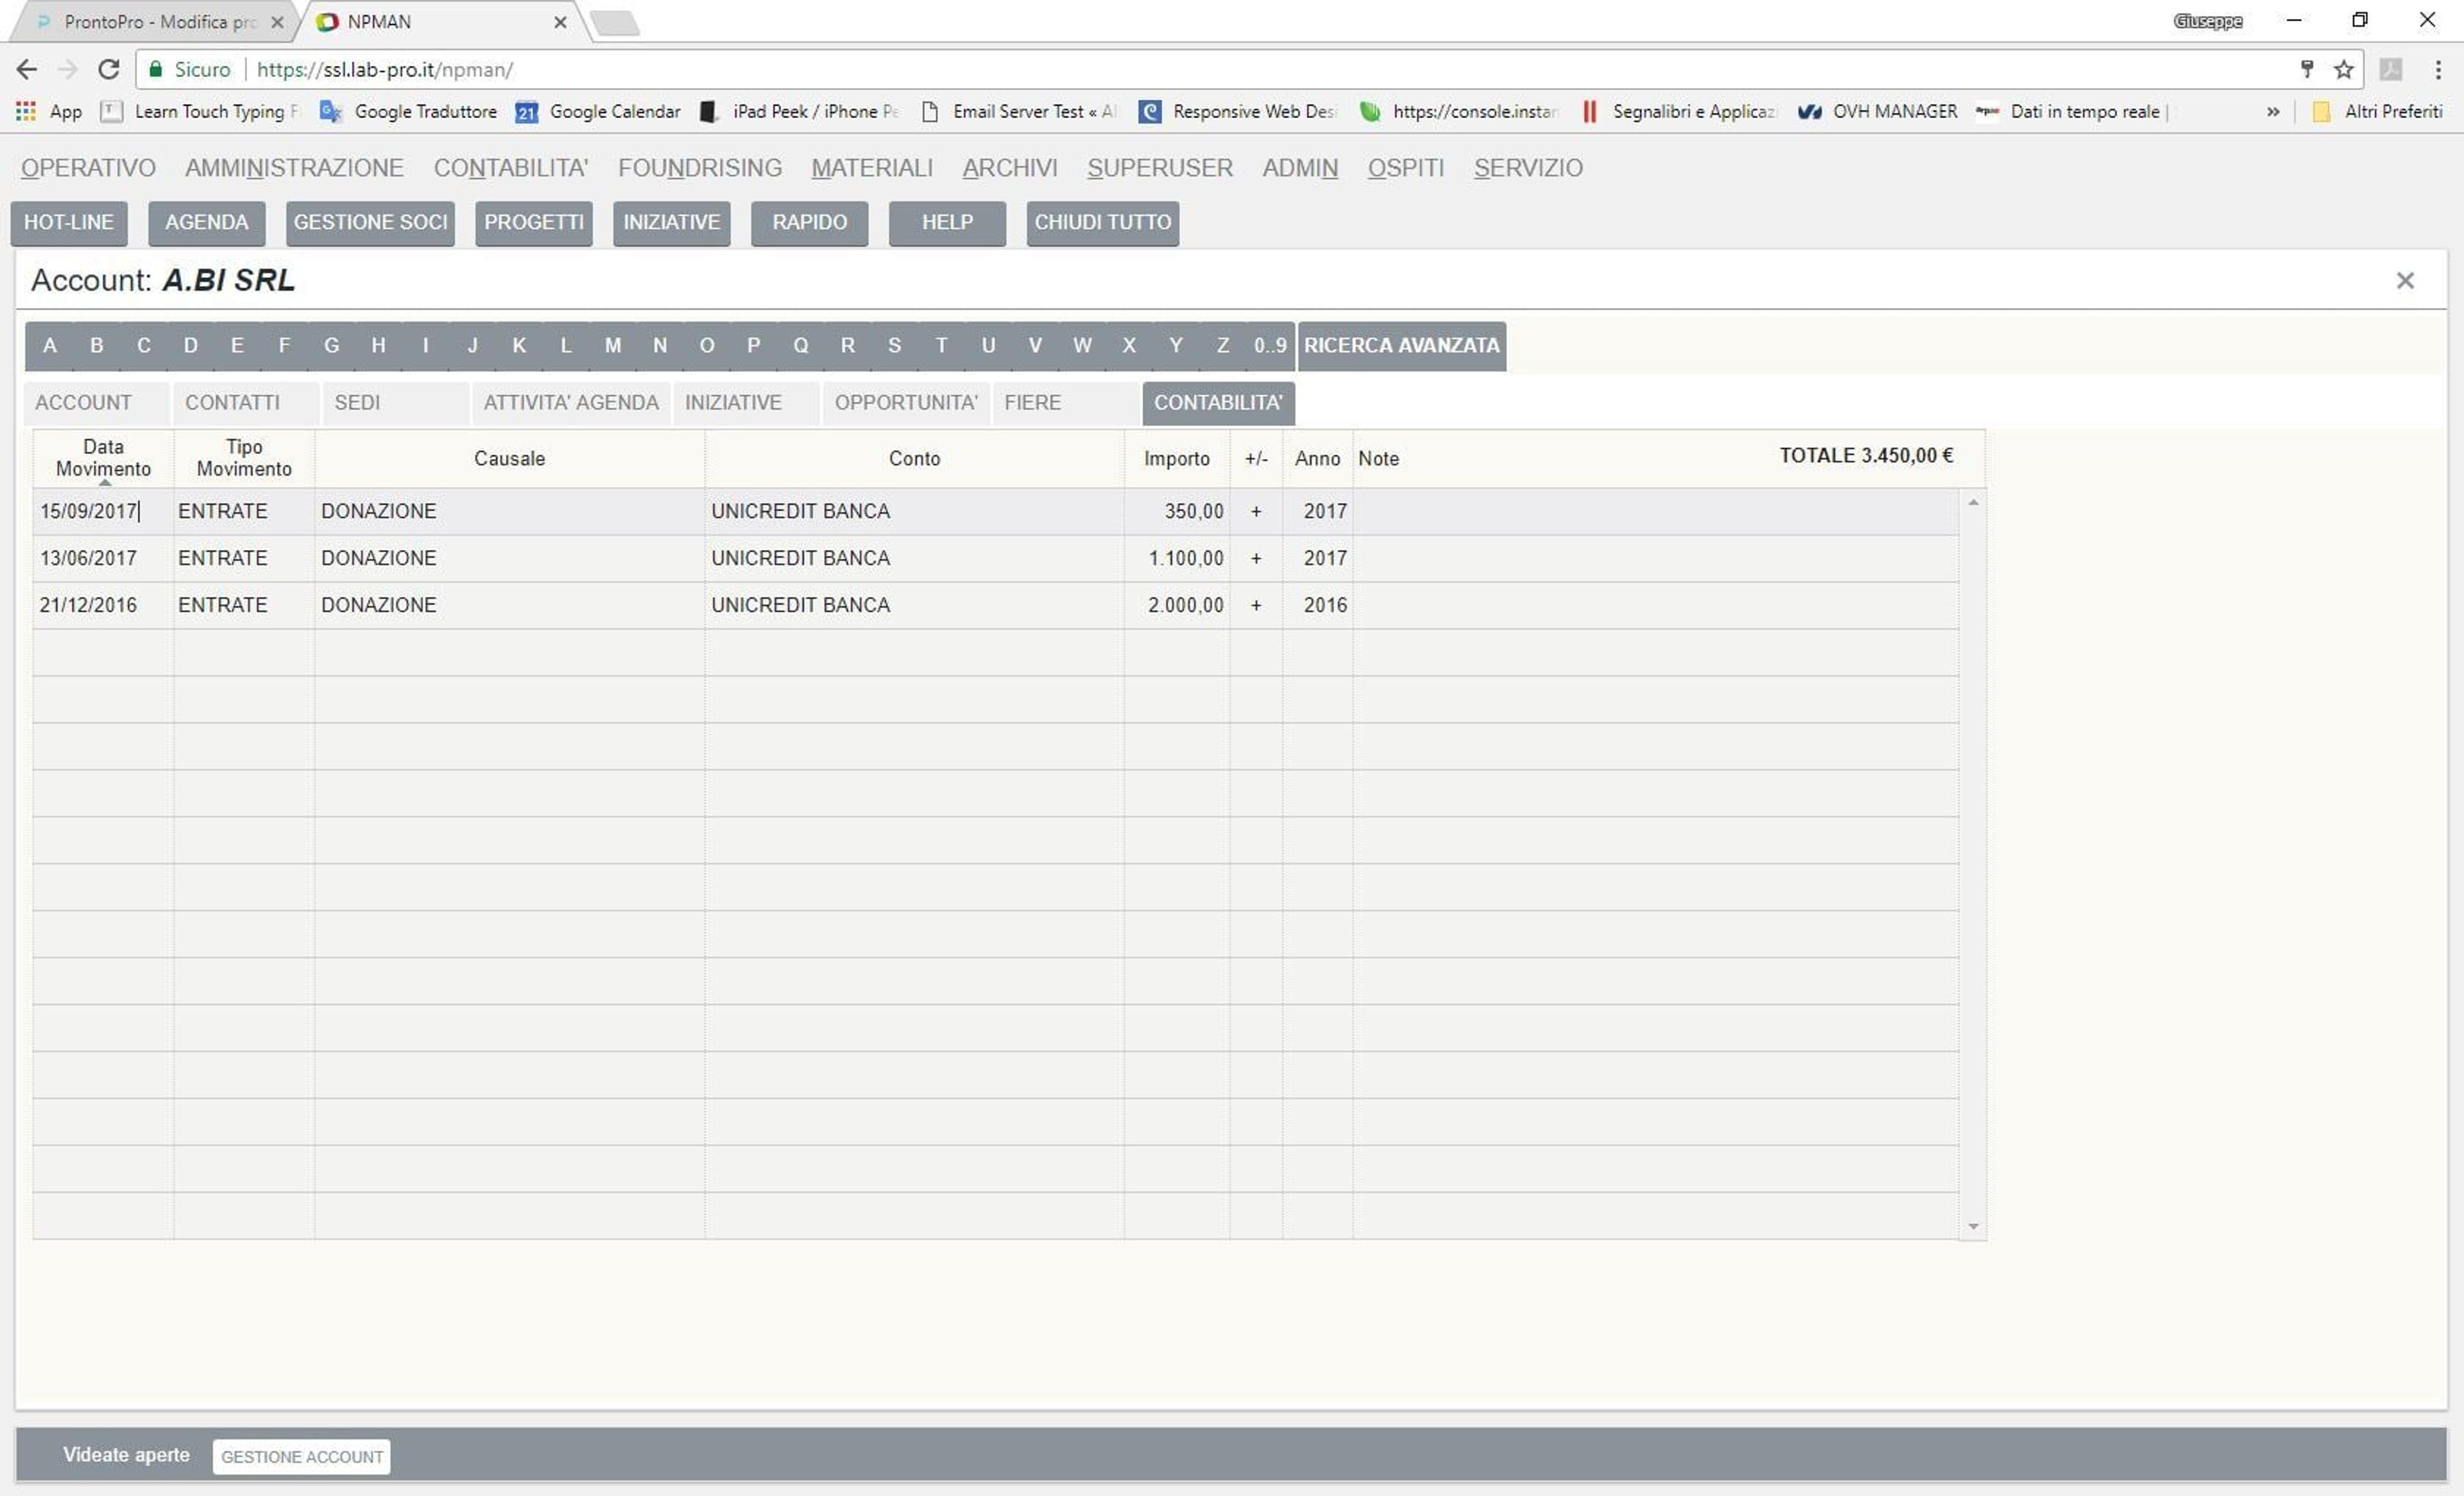This screenshot has width=2464, height=1496.
Task: Switch to the FIERE tab
Action: [x=1066, y=403]
